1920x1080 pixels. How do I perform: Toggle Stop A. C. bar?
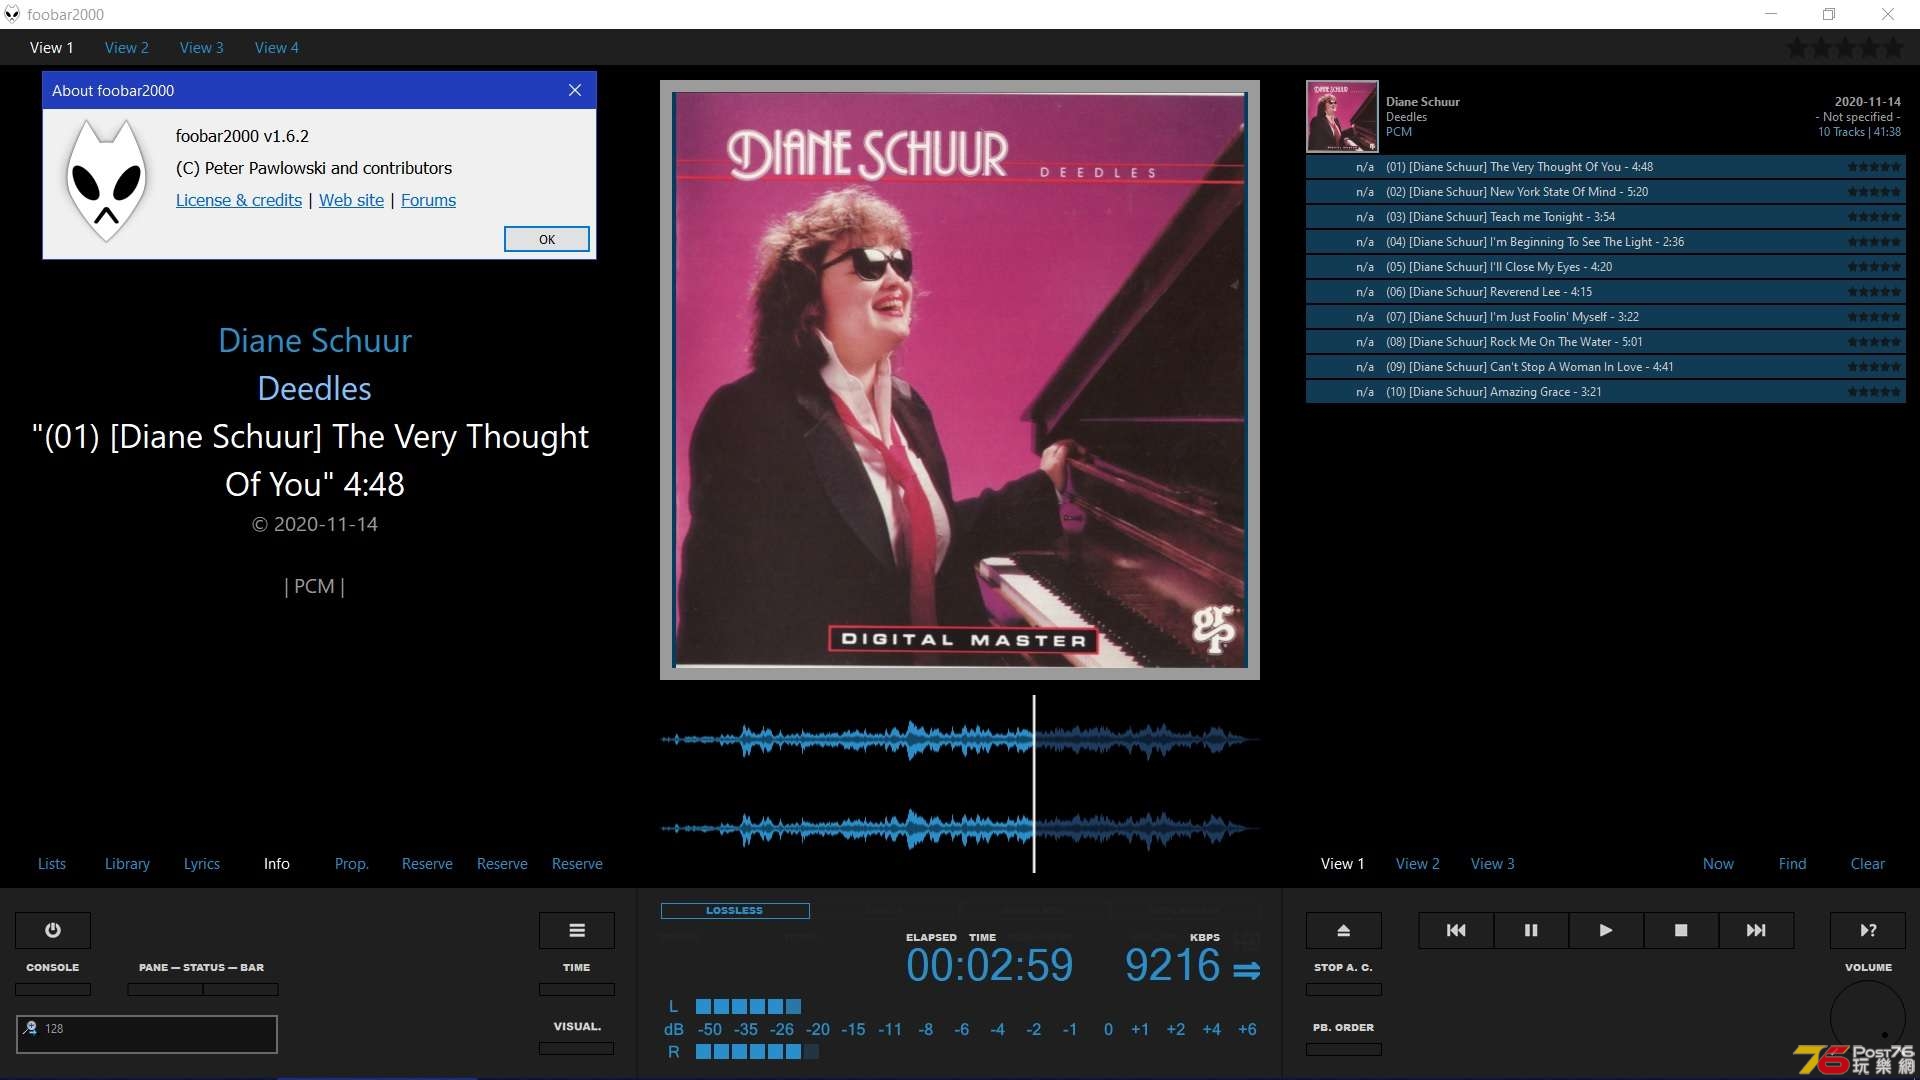point(1344,989)
